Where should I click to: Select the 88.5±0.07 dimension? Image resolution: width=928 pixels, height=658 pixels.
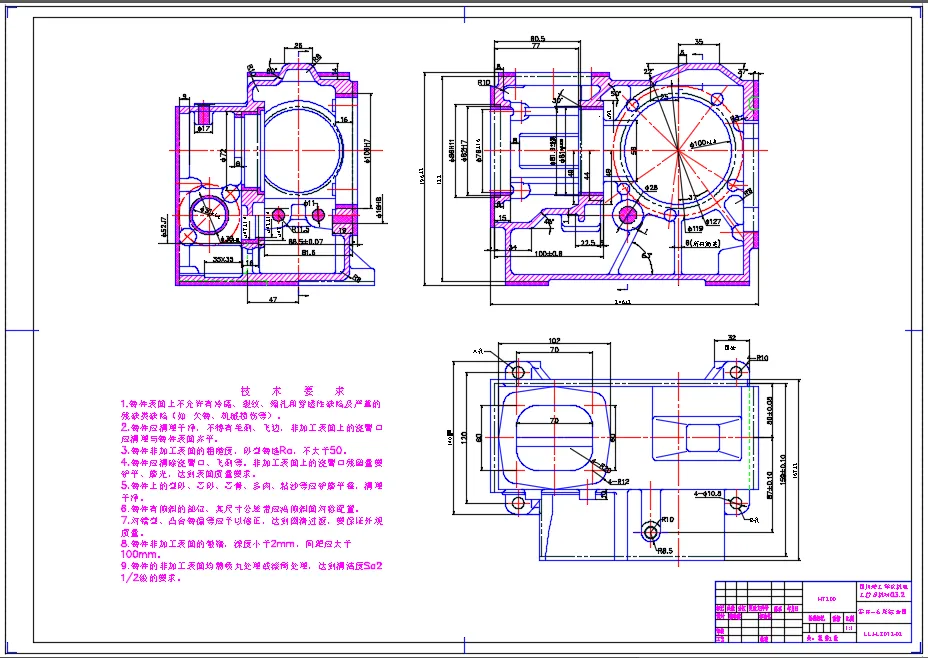pyautogui.click(x=305, y=241)
